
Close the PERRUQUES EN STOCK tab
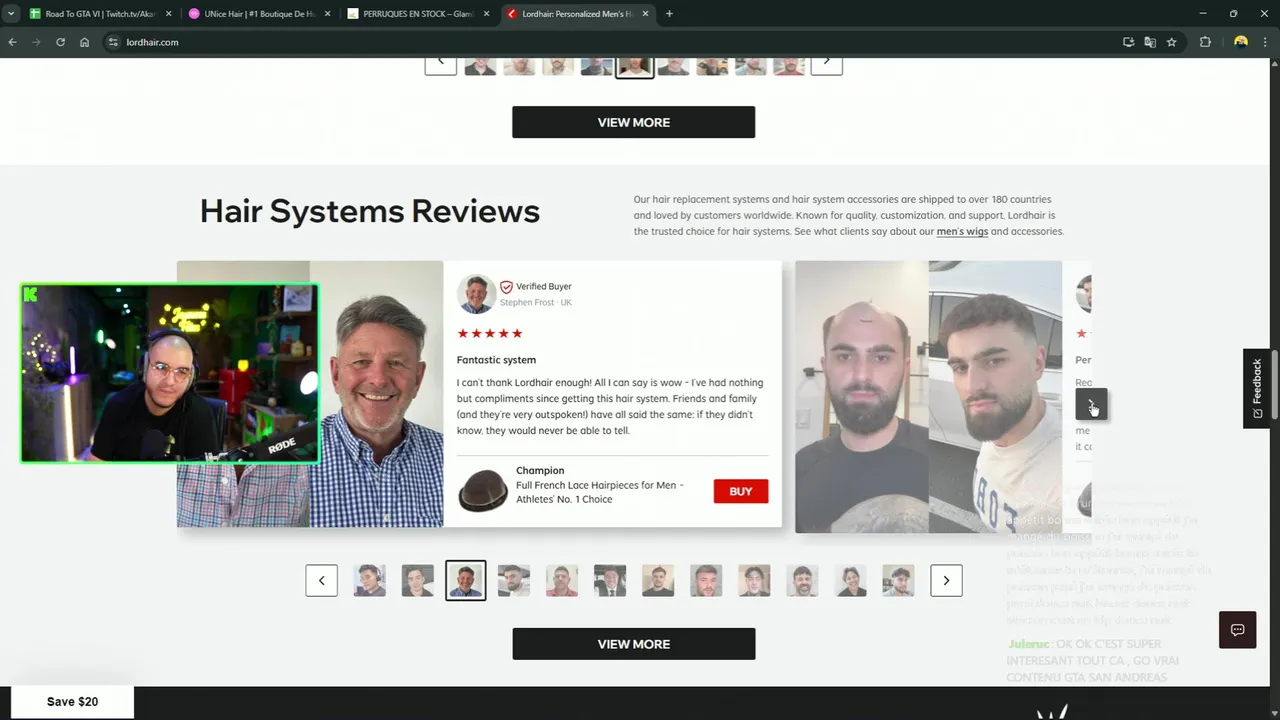(x=485, y=14)
